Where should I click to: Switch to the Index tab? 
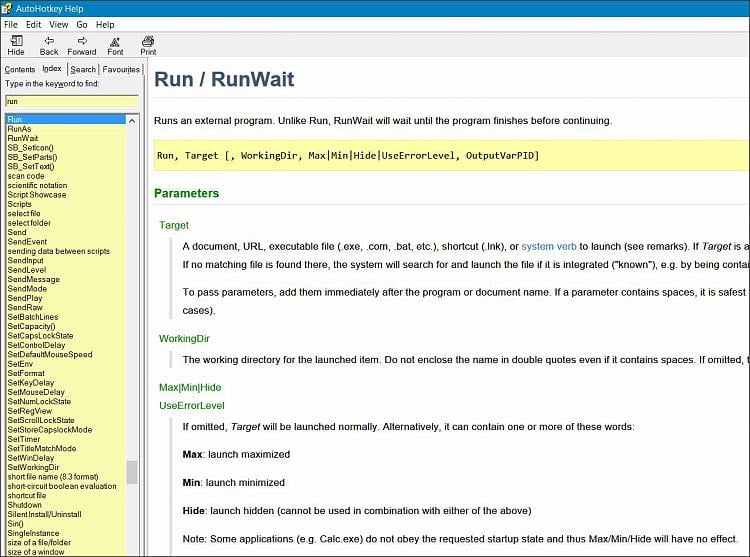click(x=52, y=69)
